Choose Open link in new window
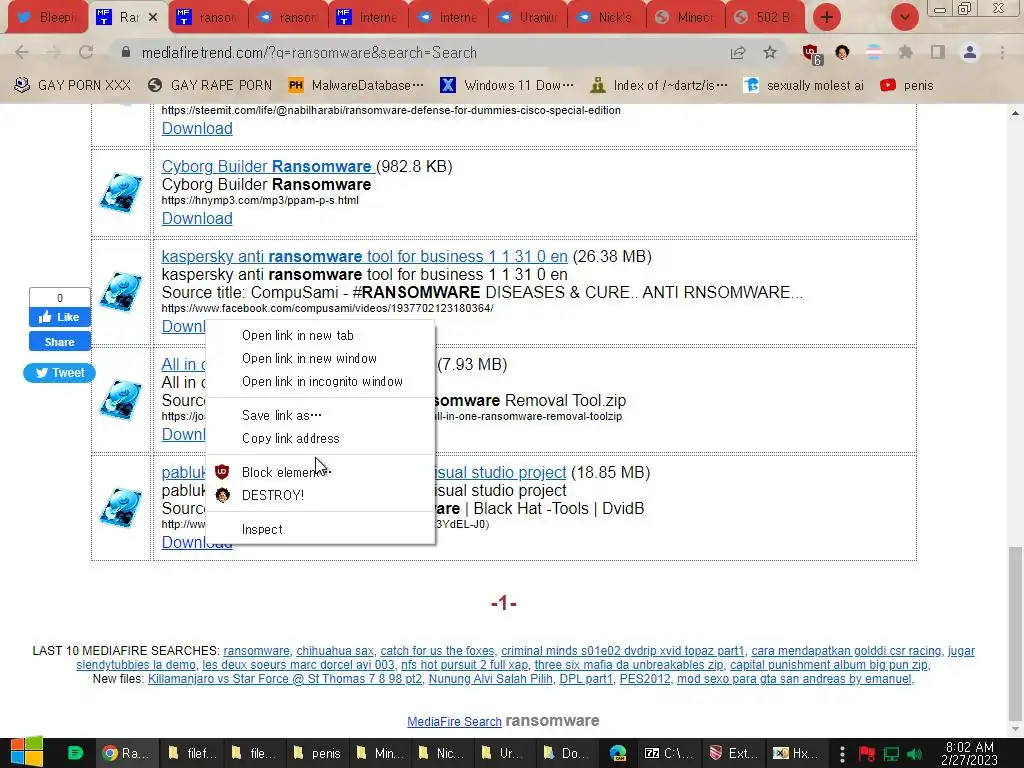Screen dimensions: 1024x768 (320, 358)
